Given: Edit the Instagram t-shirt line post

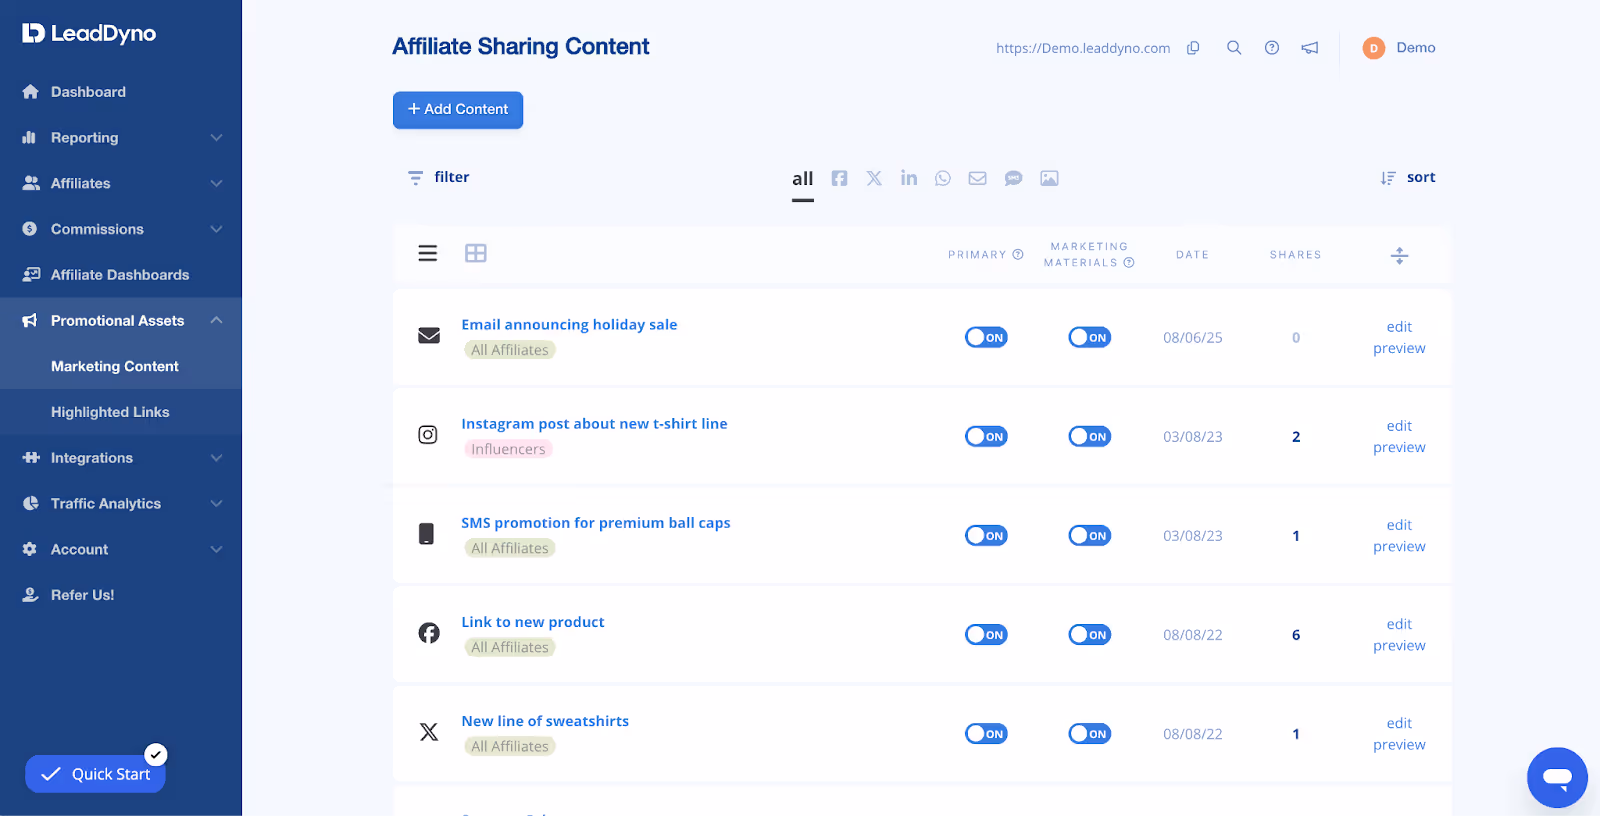Looking at the screenshot, I should [x=1399, y=426].
